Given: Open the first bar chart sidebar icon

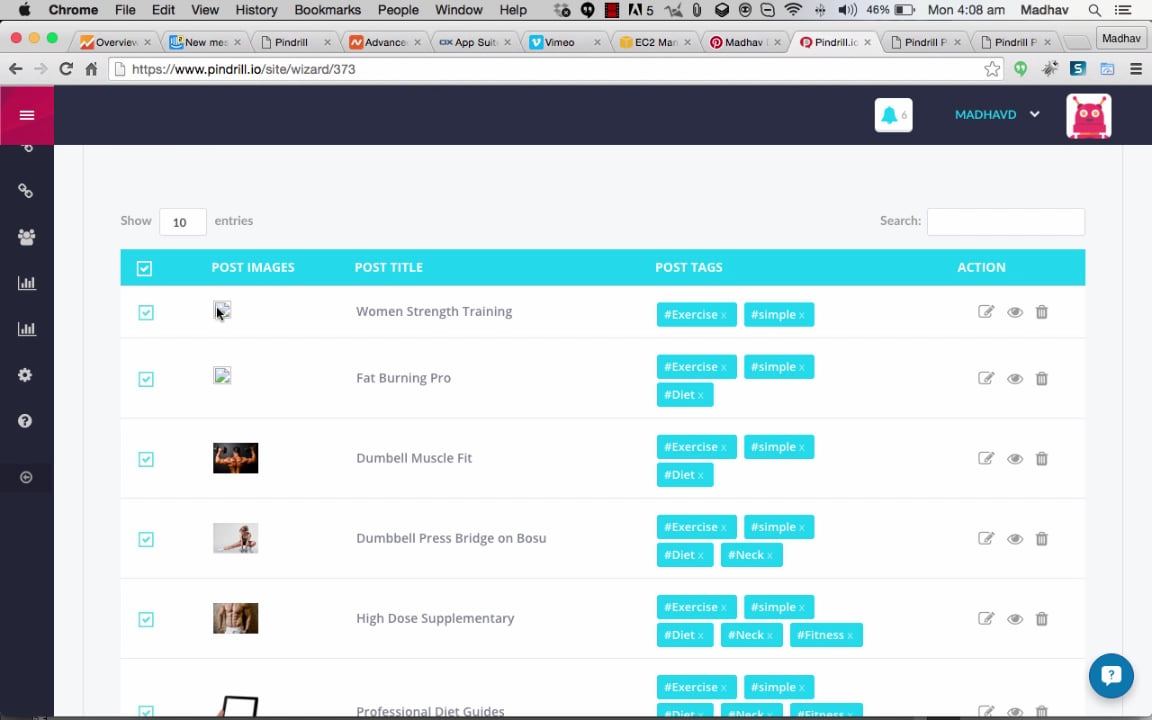Looking at the screenshot, I should pyautogui.click(x=26, y=283).
